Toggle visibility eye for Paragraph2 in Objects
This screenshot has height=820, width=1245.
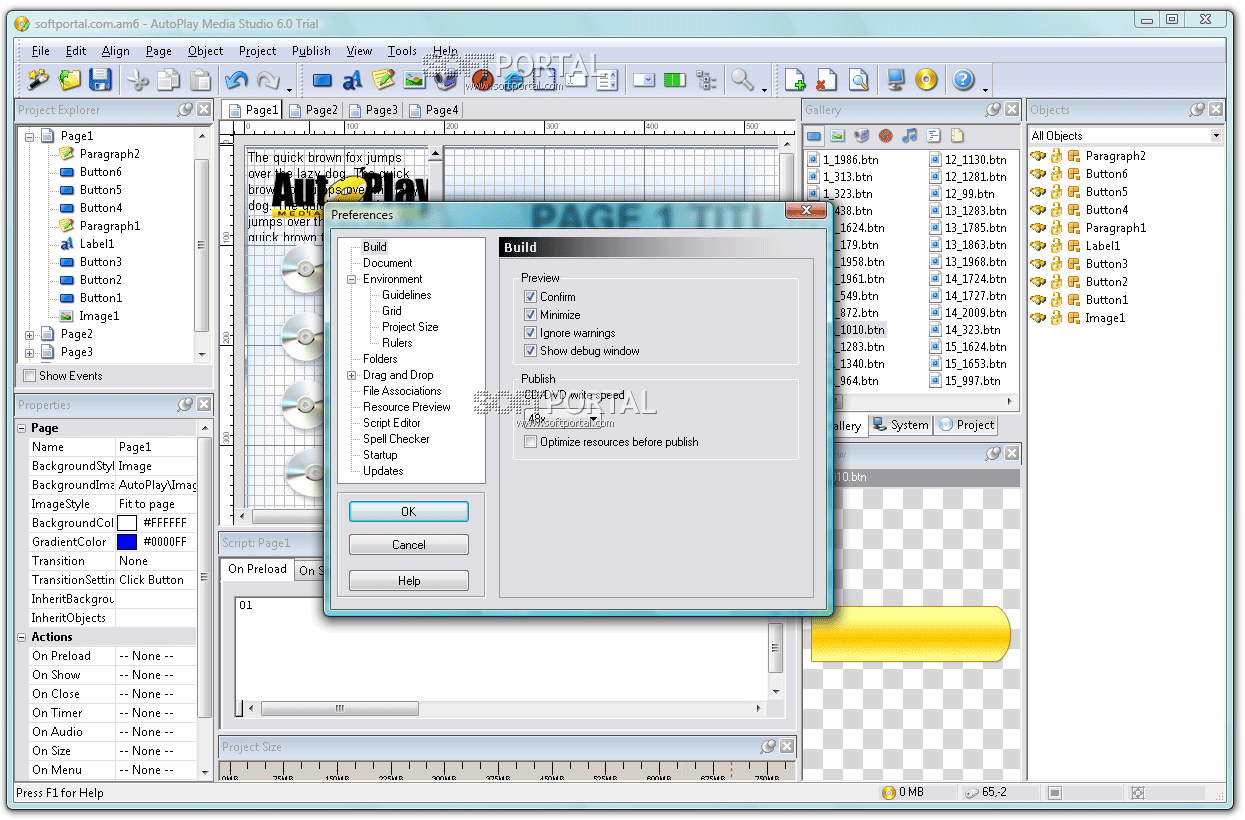pyautogui.click(x=1039, y=156)
